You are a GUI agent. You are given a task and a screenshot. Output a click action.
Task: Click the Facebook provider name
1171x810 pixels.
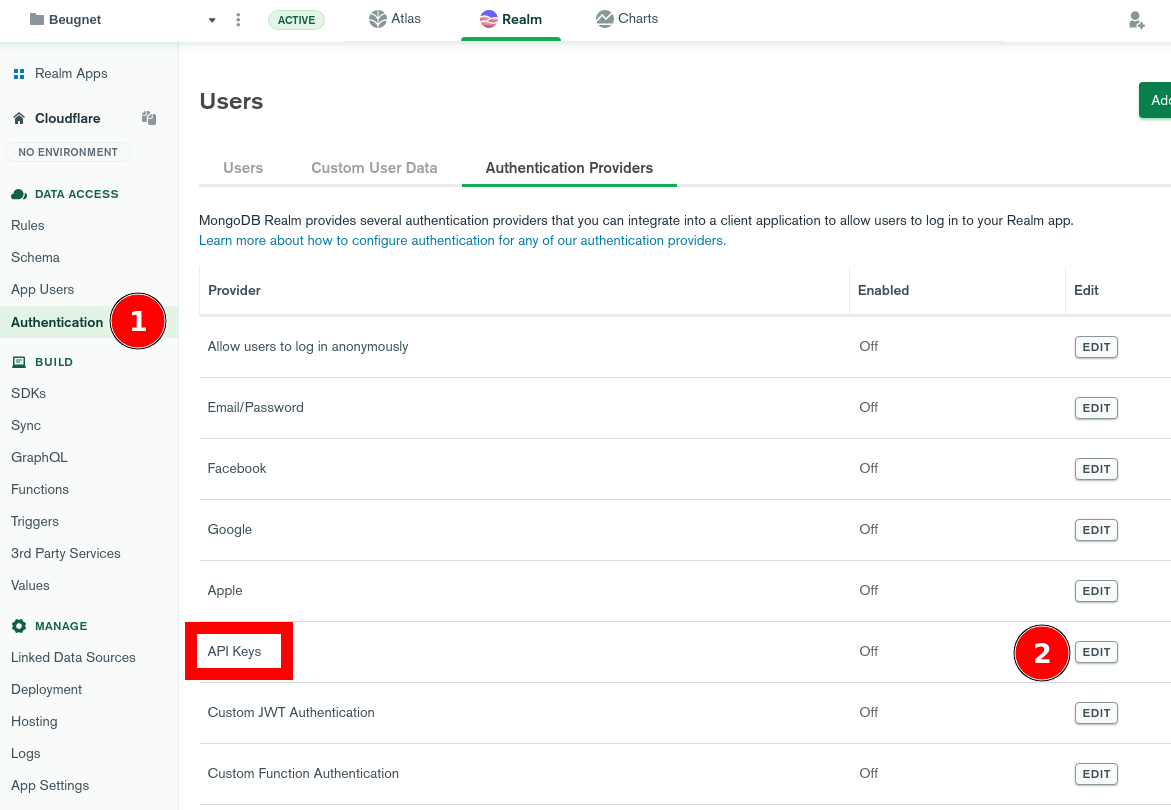click(237, 469)
